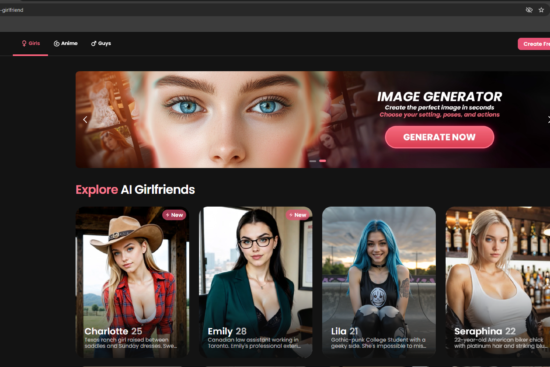The height and width of the screenshot is (367, 550).
Task: Select the Girls tab
Action: point(31,44)
